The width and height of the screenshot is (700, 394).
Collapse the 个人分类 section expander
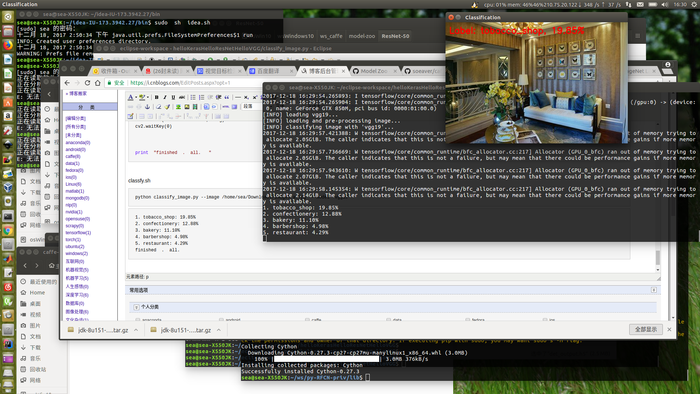coord(137,307)
